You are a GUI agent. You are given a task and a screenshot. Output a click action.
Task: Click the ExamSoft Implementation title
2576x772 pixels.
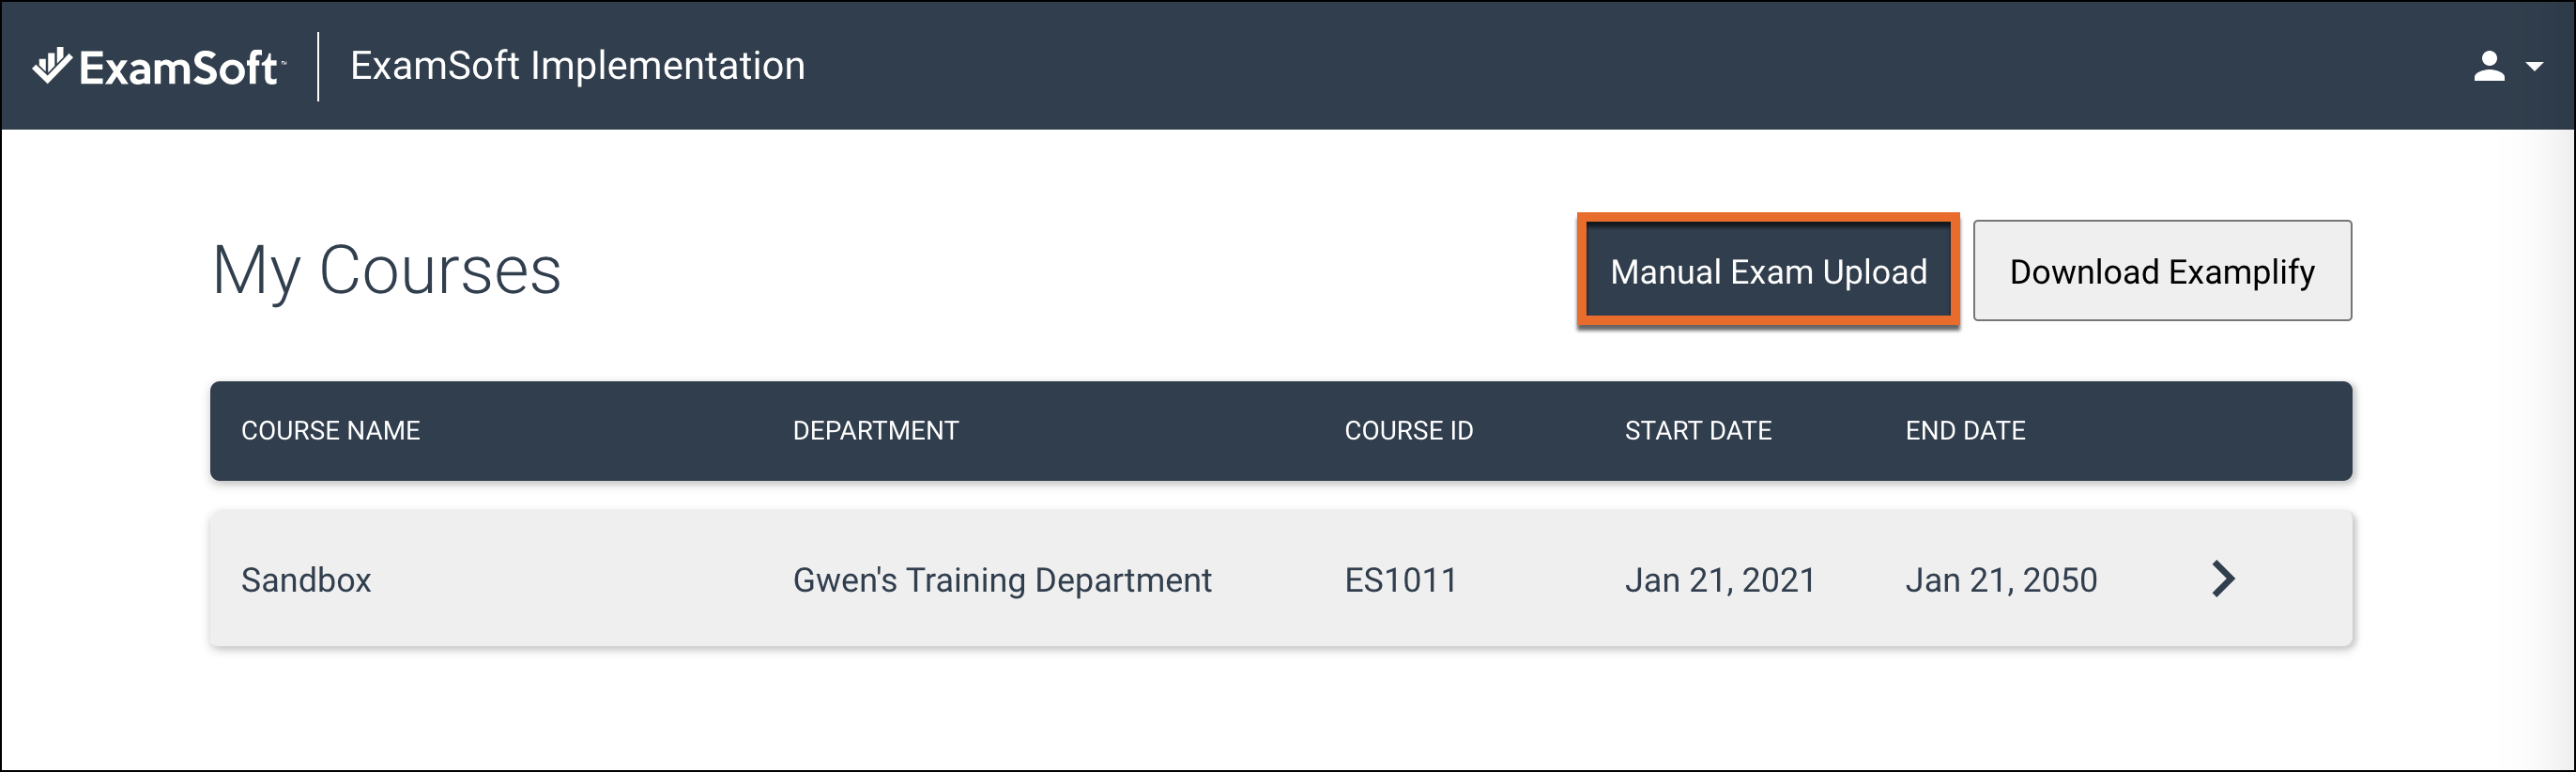pyautogui.click(x=577, y=66)
